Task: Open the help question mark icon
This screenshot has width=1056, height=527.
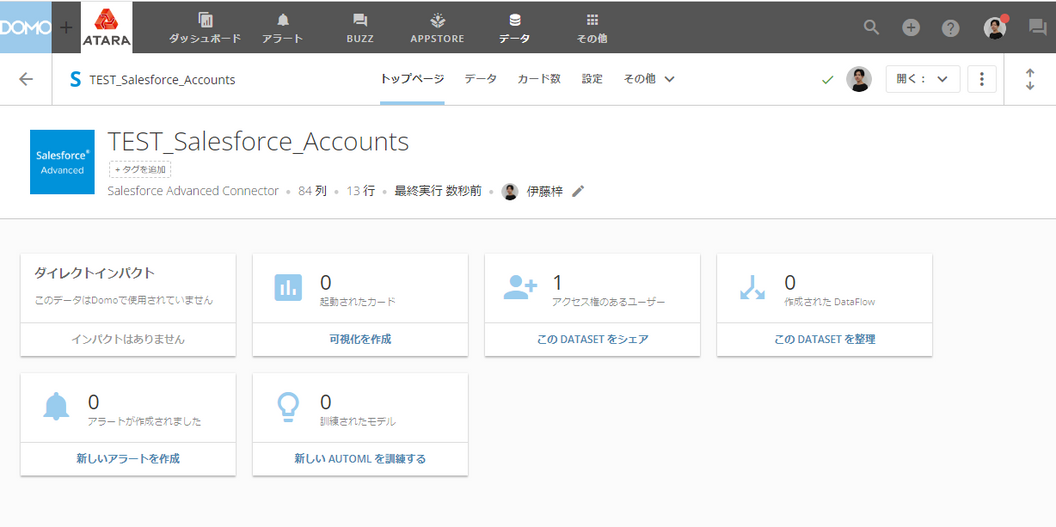Action: click(950, 28)
